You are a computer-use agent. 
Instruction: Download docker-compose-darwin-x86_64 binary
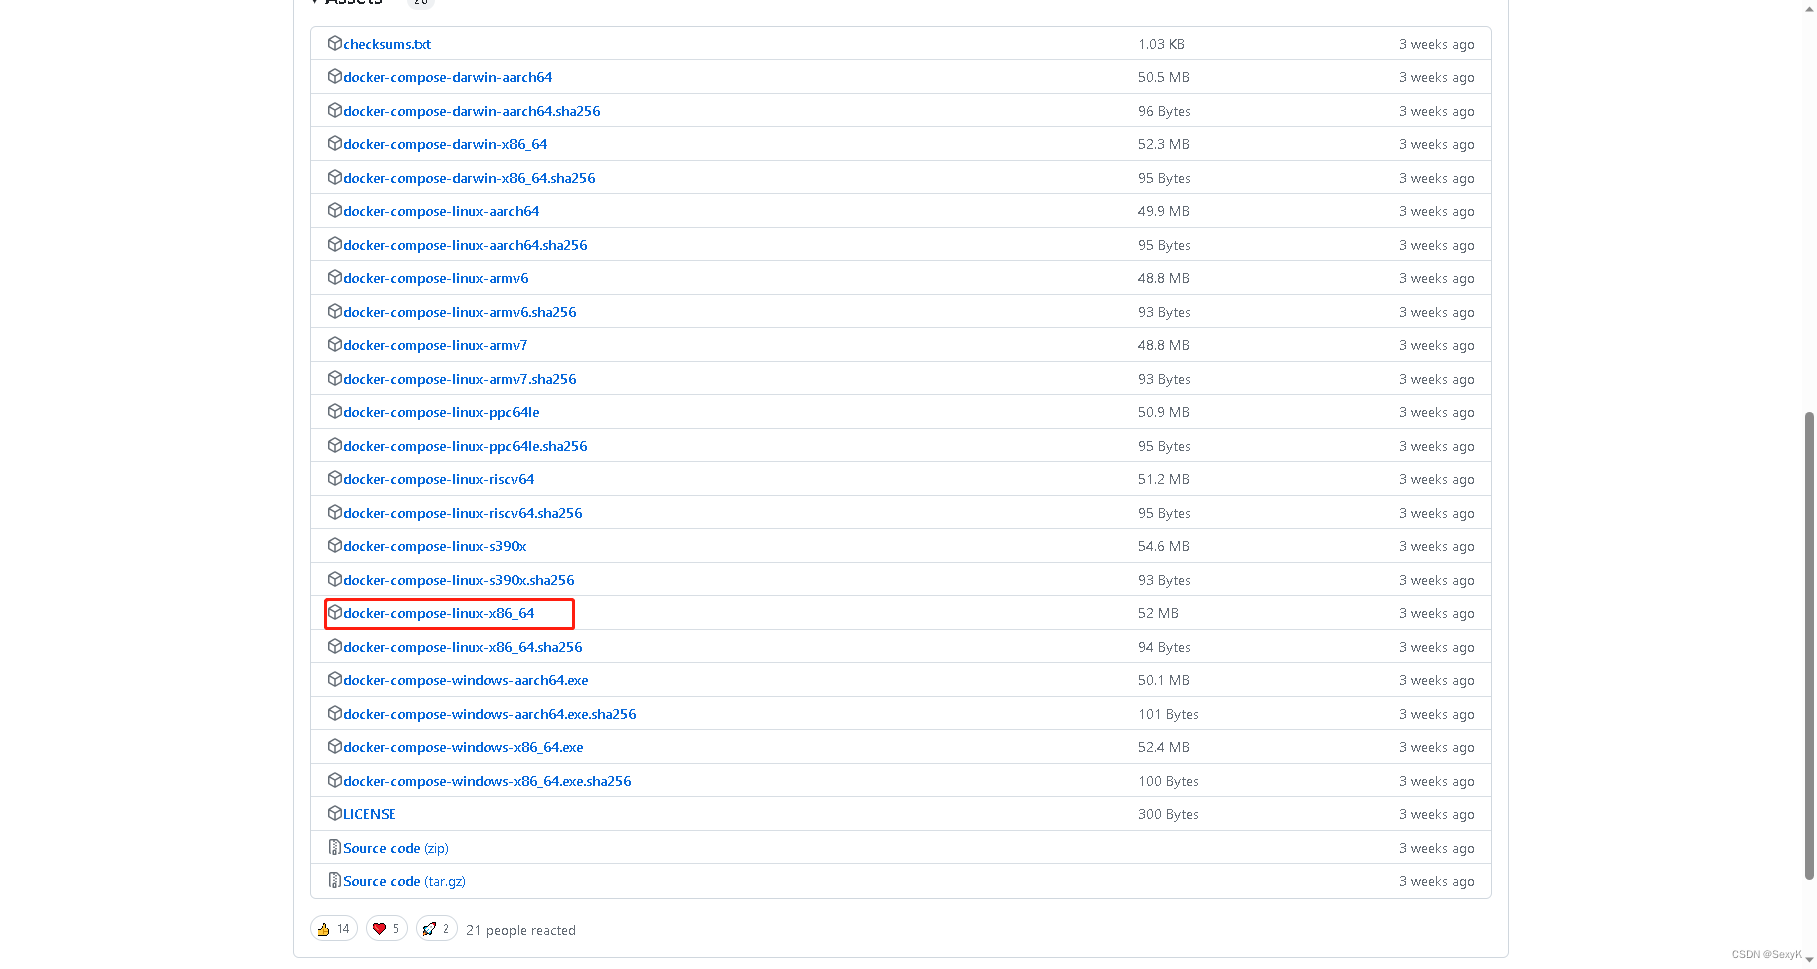point(445,144)
